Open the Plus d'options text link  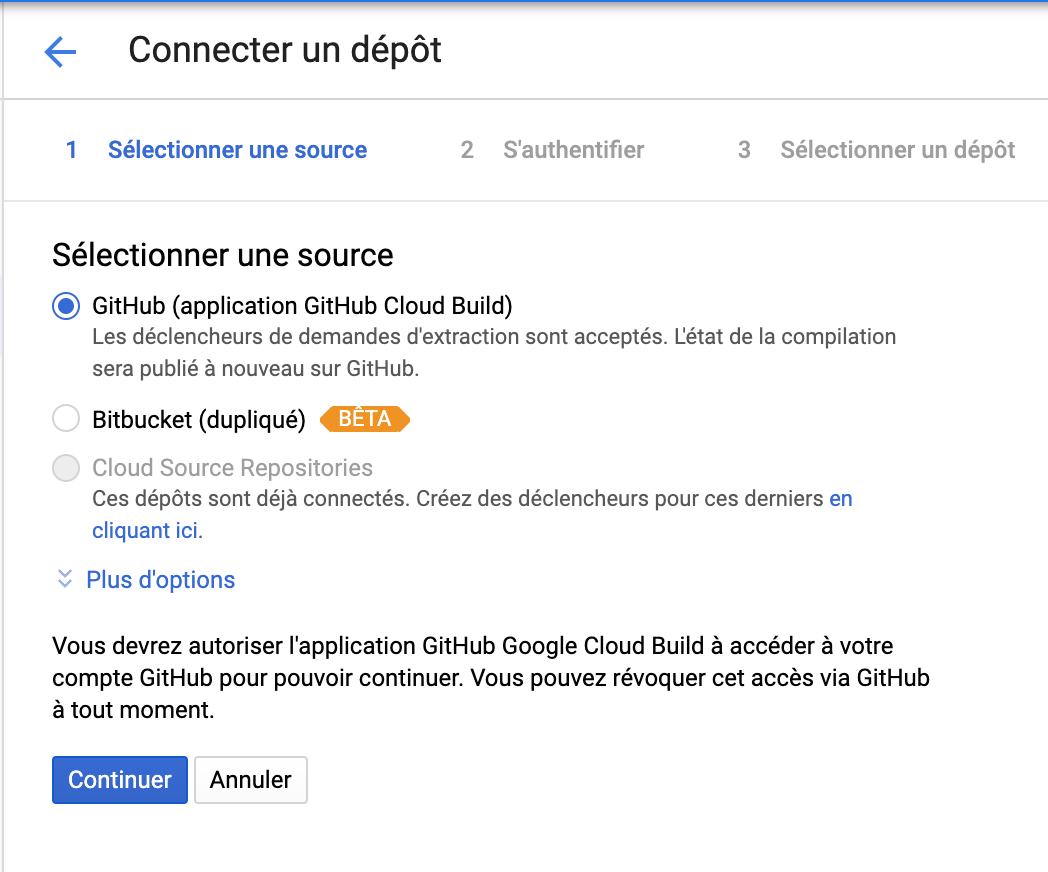[160, 579]
